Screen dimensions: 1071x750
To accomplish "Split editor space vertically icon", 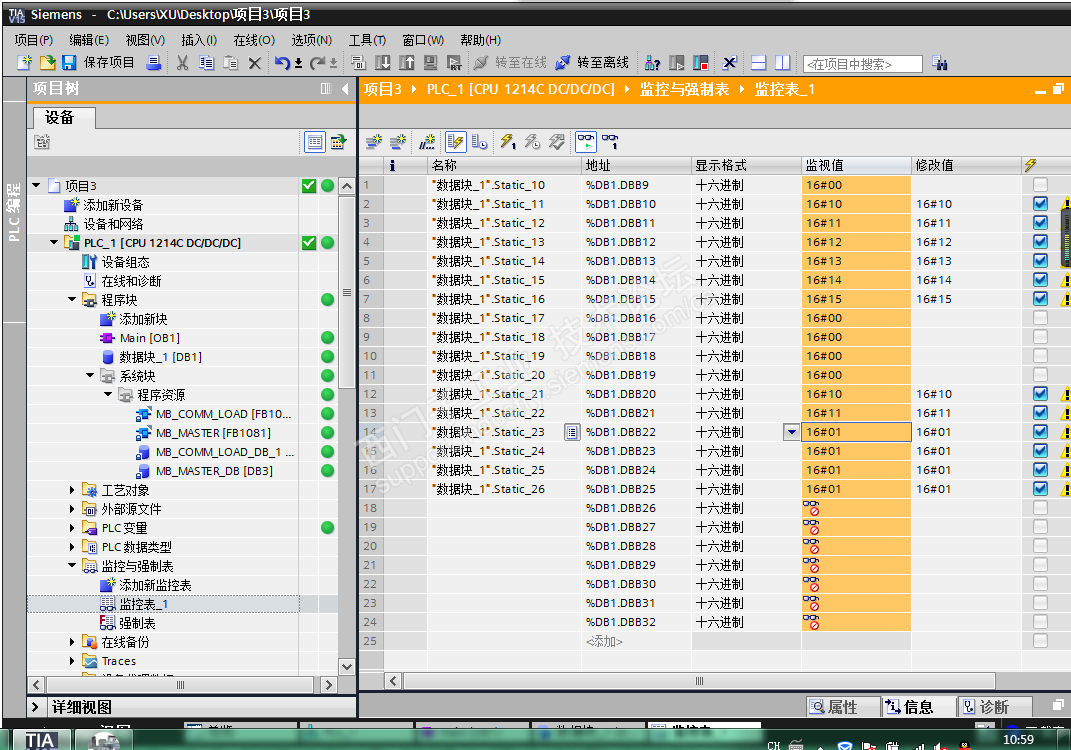I will pos(782,64).
